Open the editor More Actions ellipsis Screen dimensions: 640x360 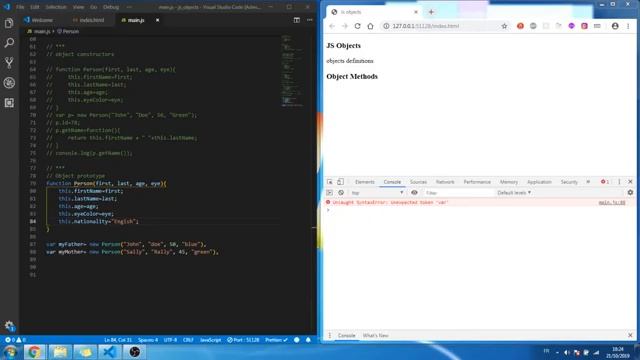click(x=310, y=20)
